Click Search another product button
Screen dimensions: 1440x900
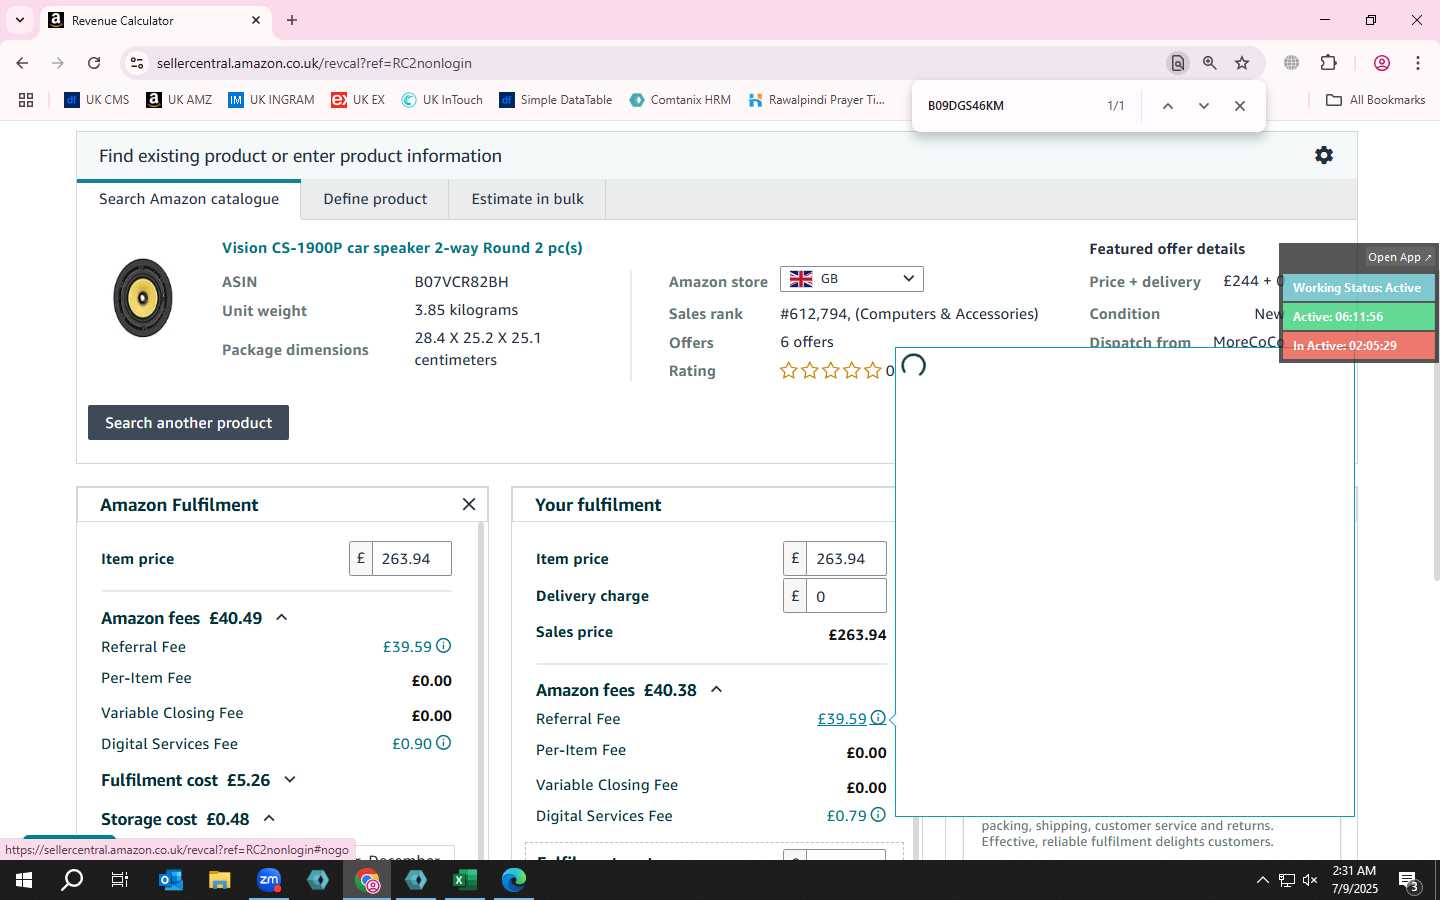pyautogui.click(x=188, y=422)
